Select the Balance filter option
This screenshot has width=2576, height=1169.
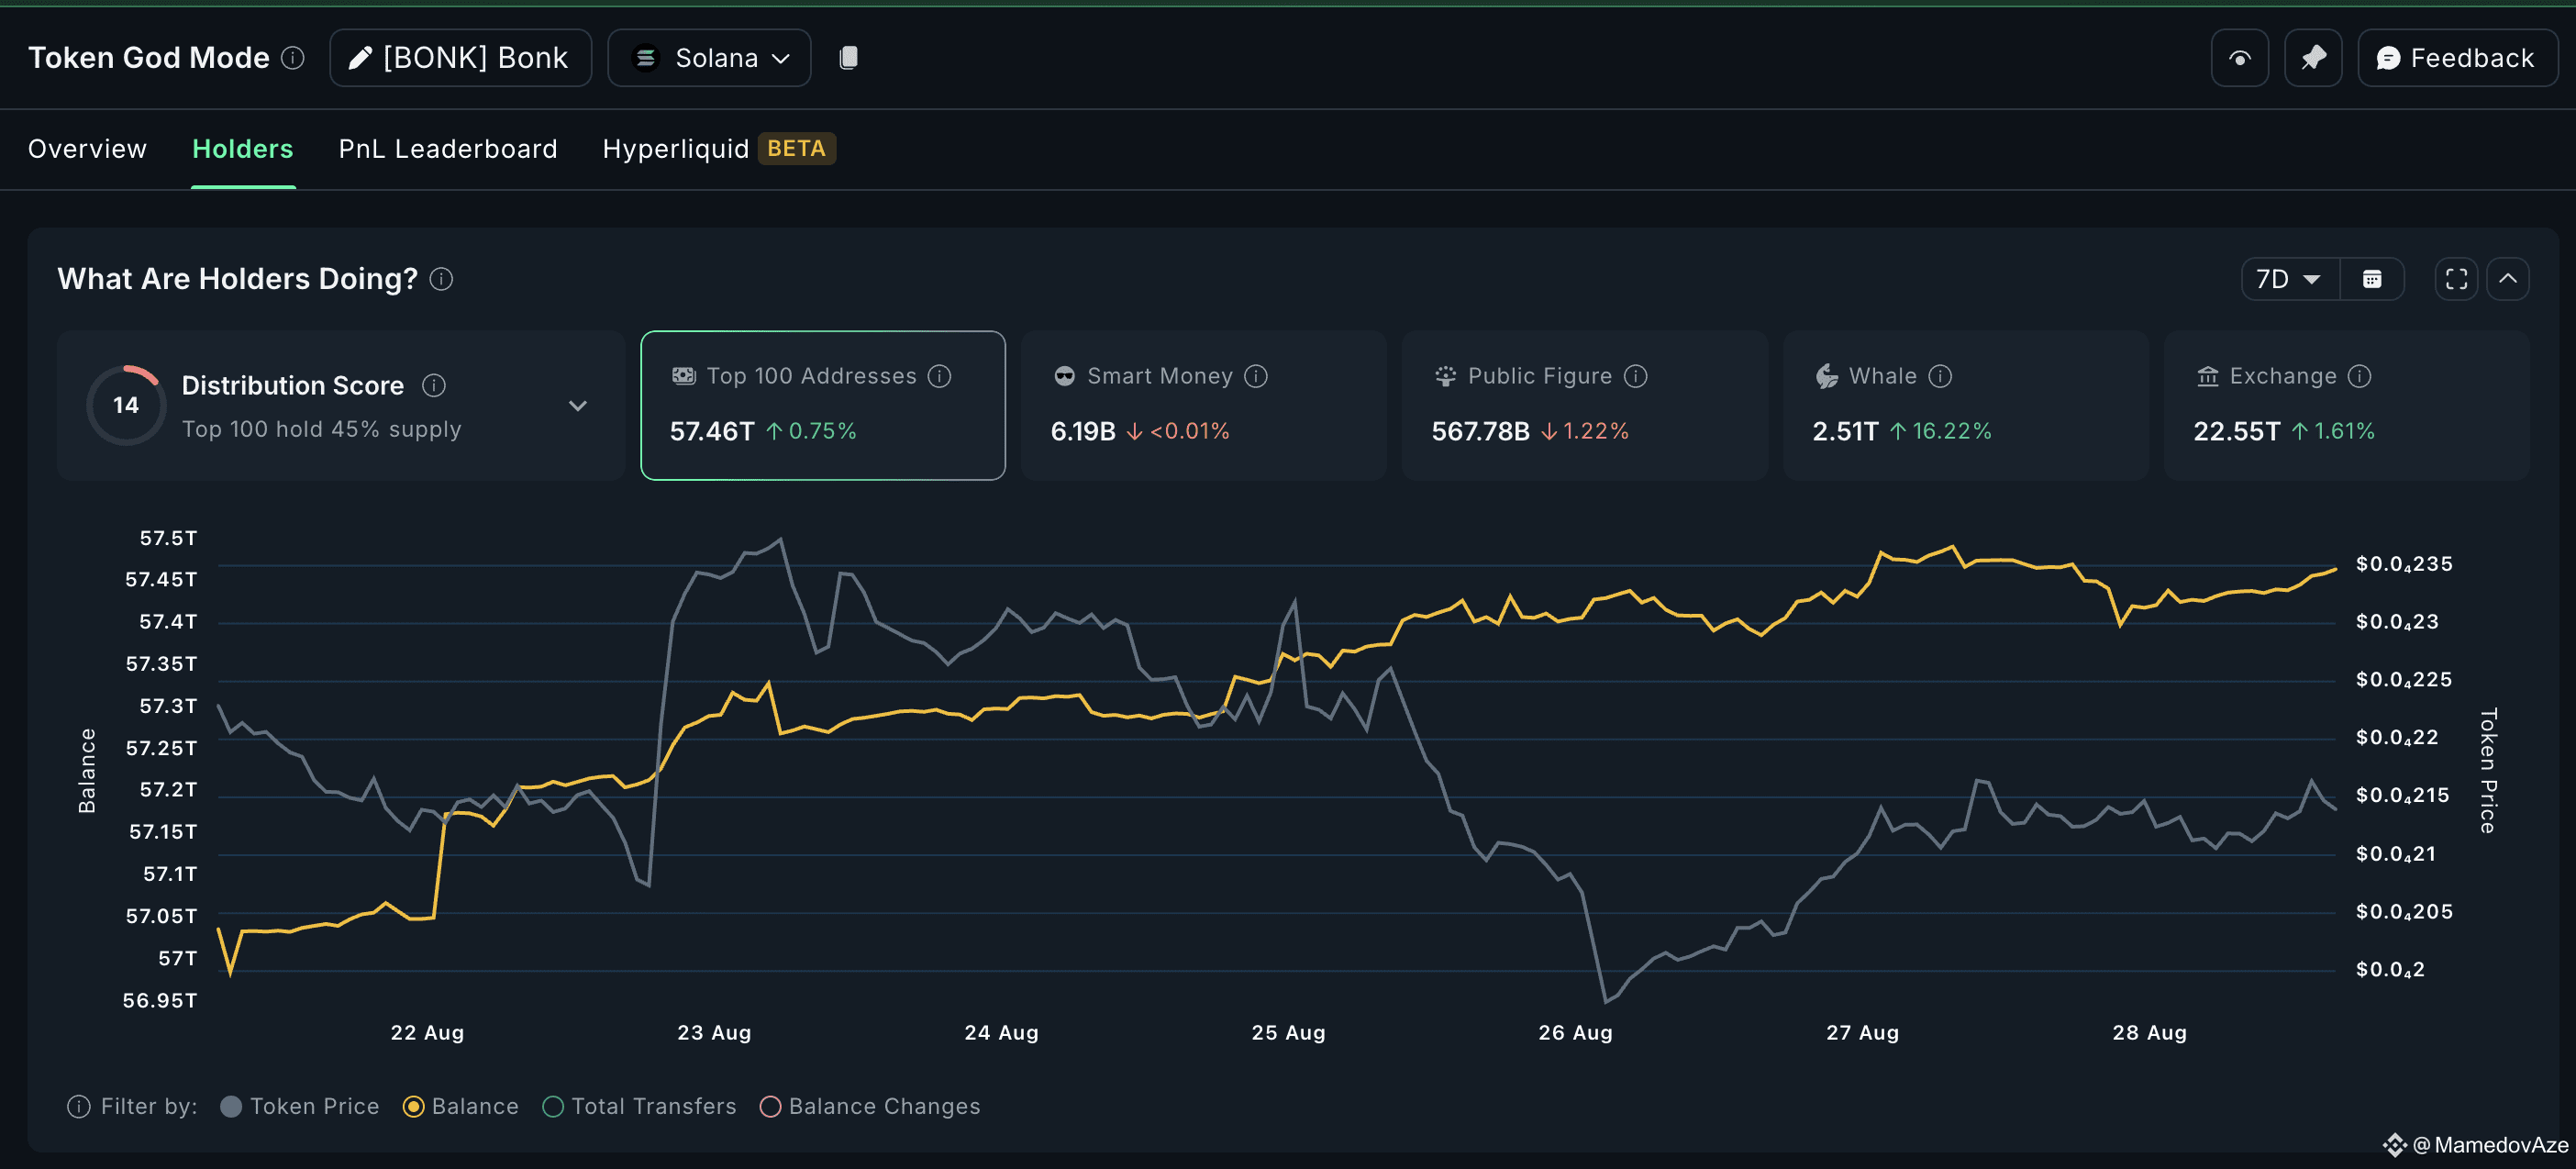coord(461,1106)
